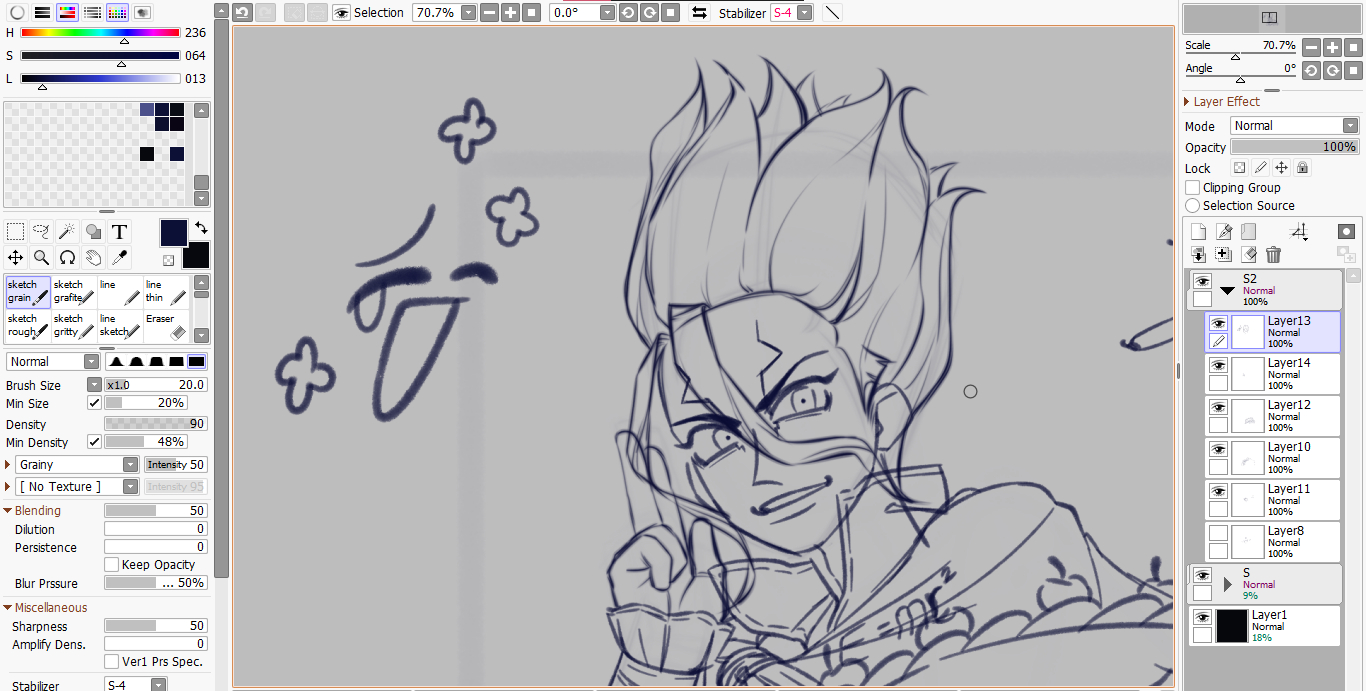Select the Magic Wand tool

[x=67, y=232]
